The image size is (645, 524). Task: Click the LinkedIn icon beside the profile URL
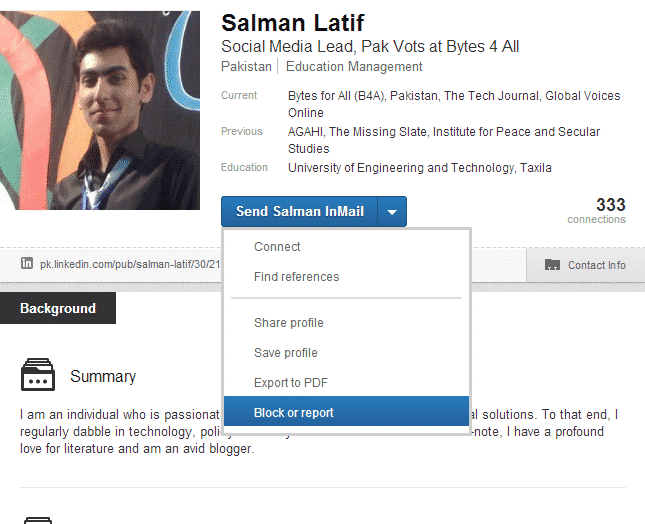(x=27, y=264)
